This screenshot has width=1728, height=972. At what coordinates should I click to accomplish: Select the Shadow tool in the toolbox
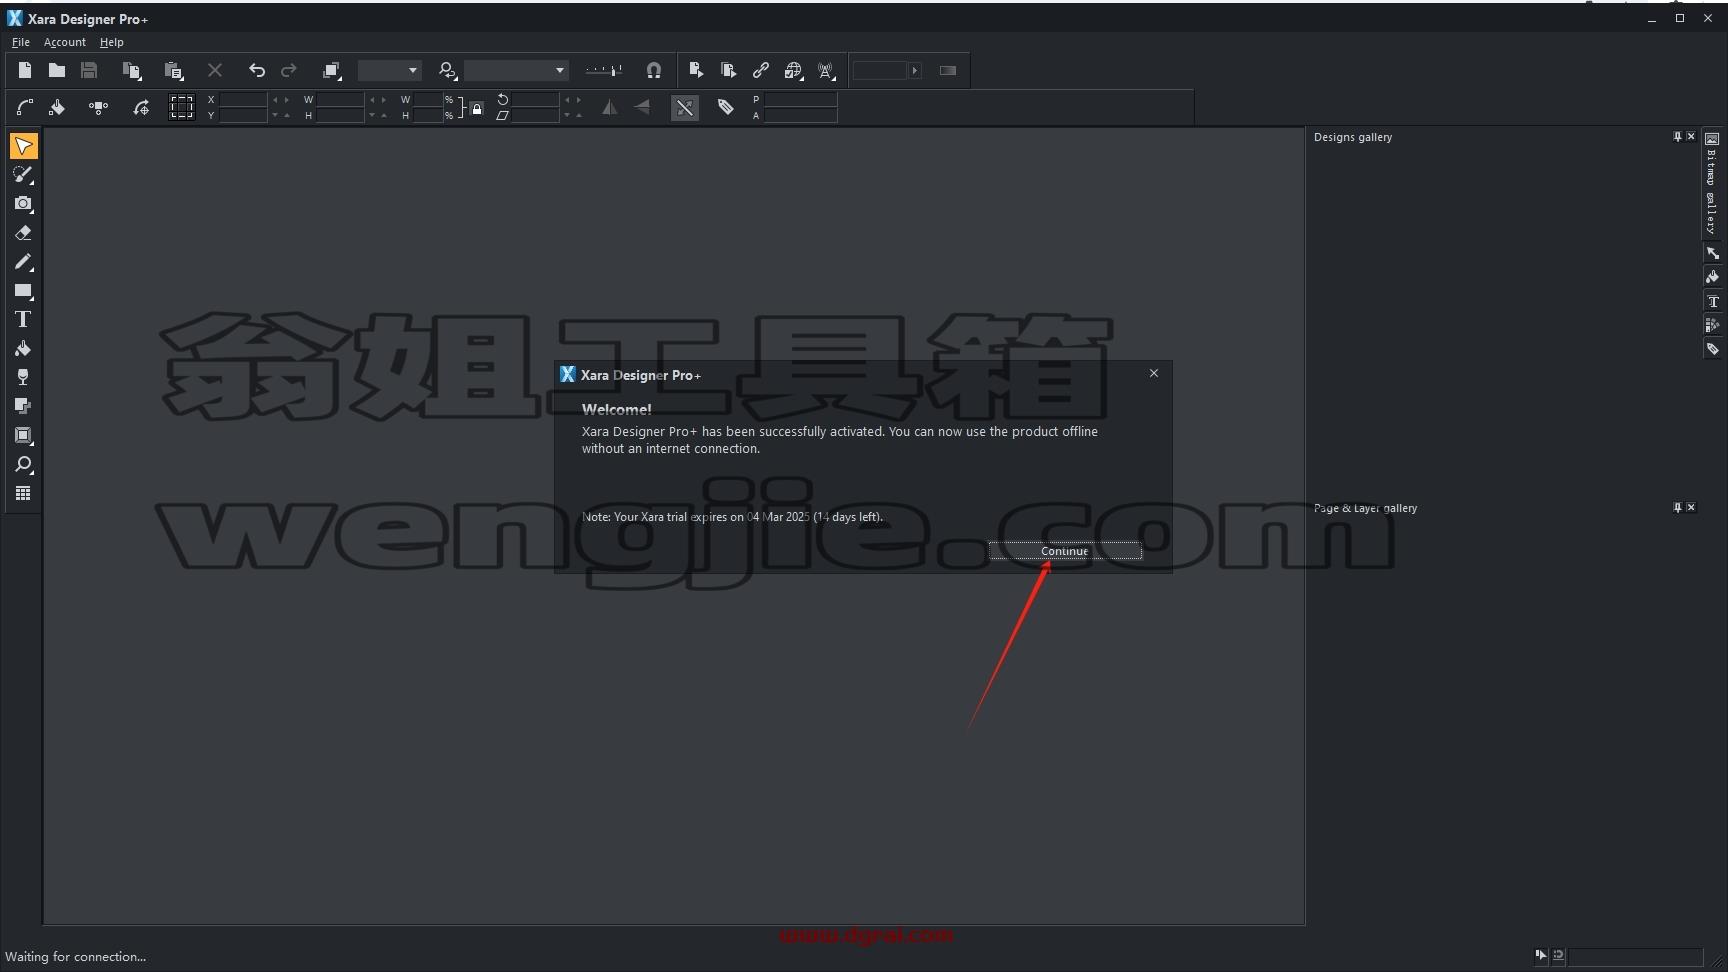pyautogui.click(x=23, y=407)
